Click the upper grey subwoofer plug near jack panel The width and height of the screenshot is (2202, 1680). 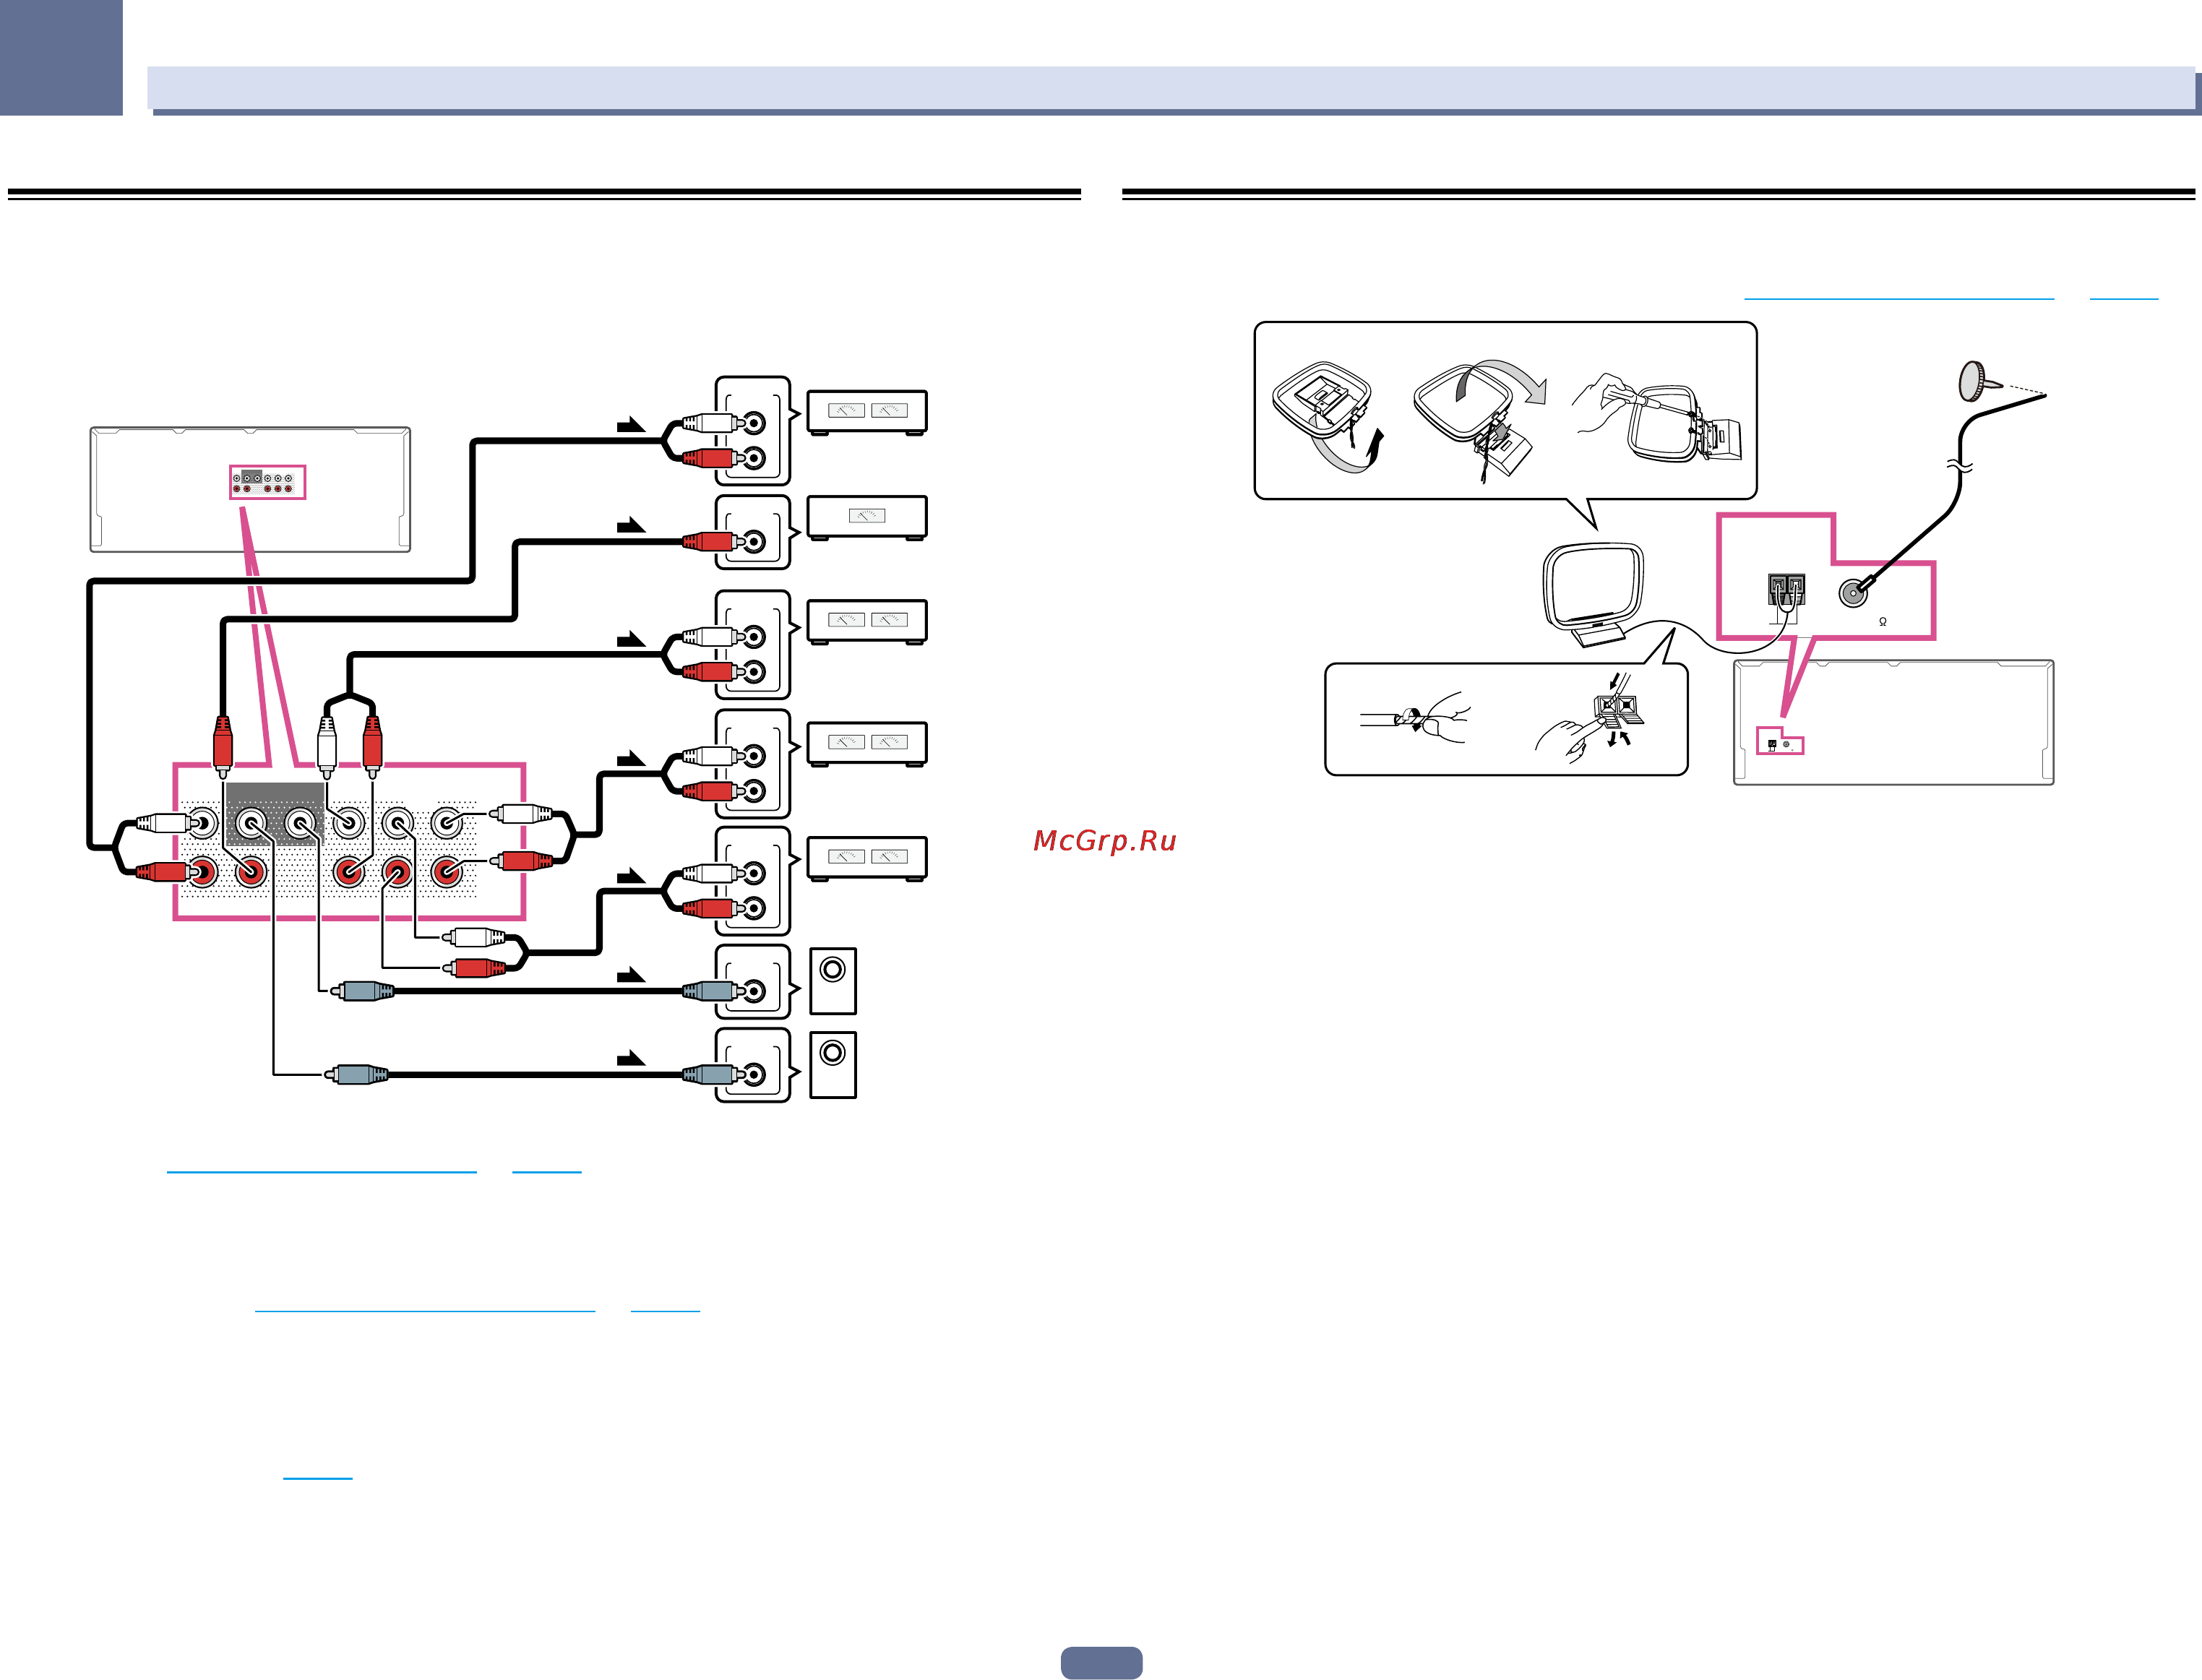[362, 991]
